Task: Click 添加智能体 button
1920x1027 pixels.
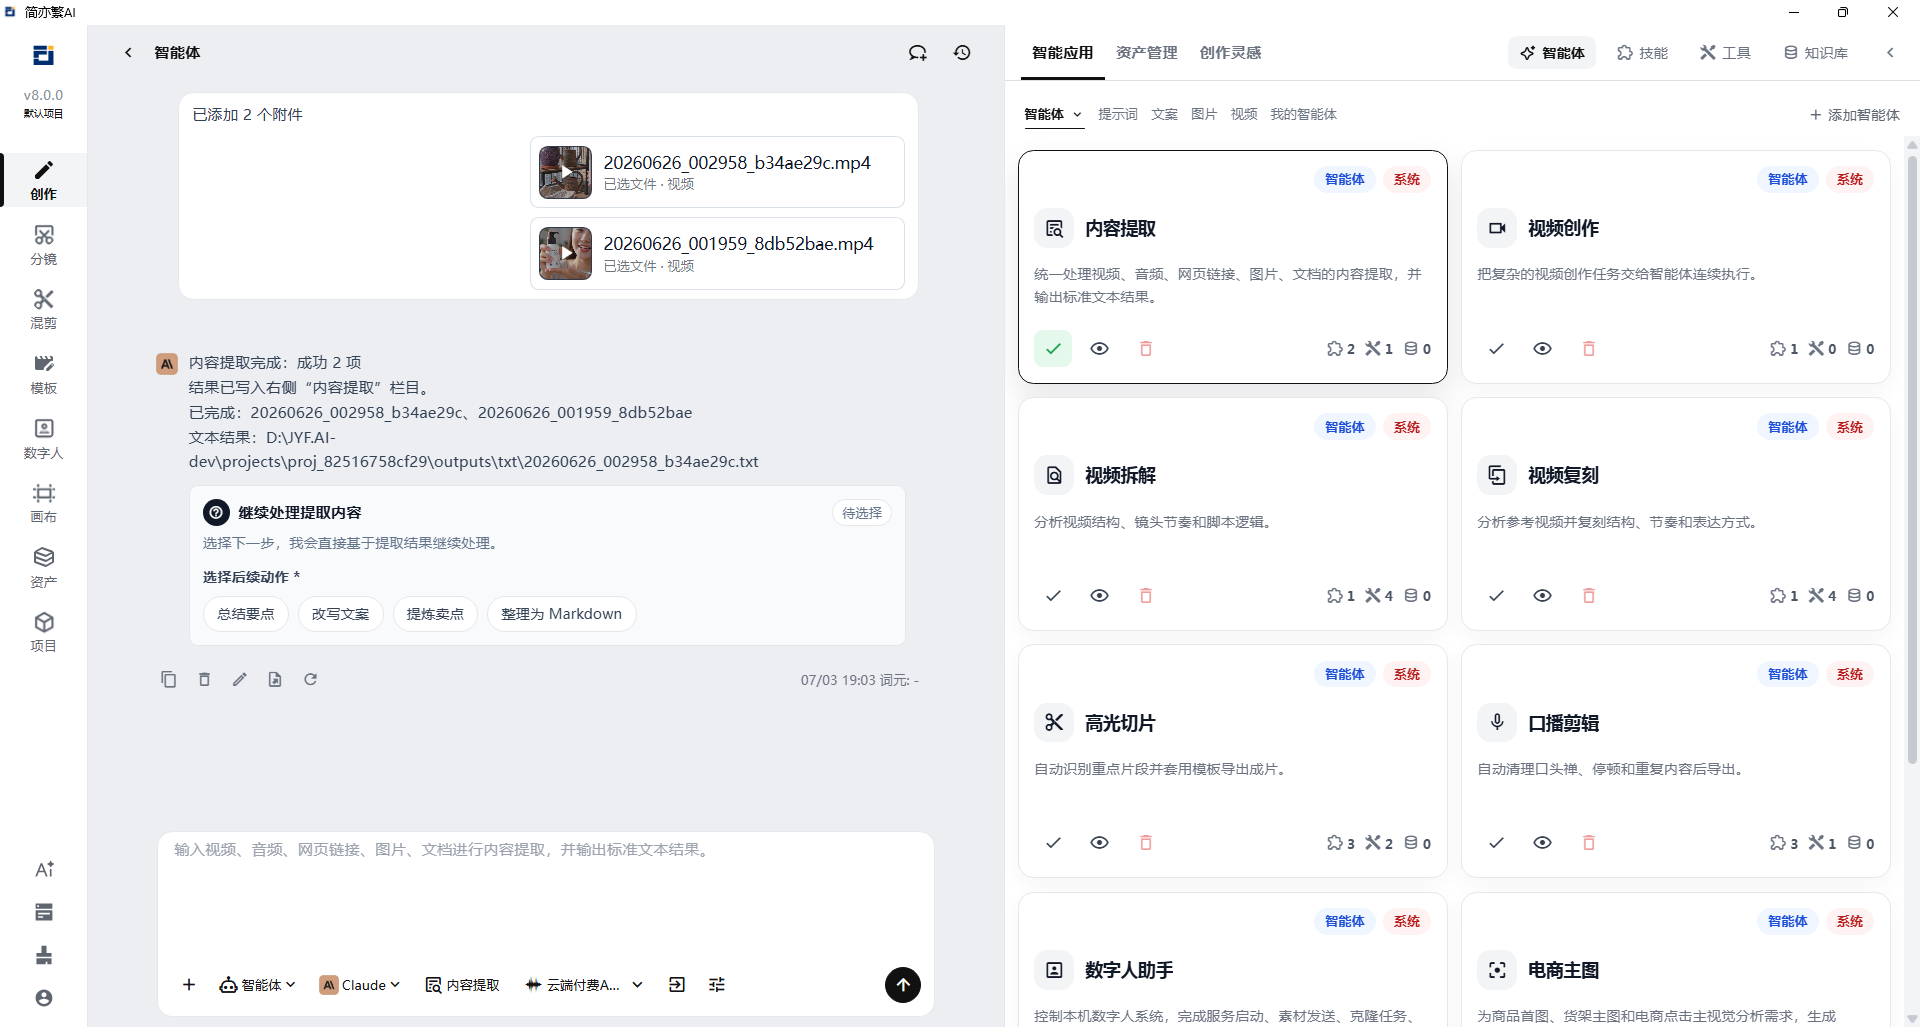Action: [1855, 115]
